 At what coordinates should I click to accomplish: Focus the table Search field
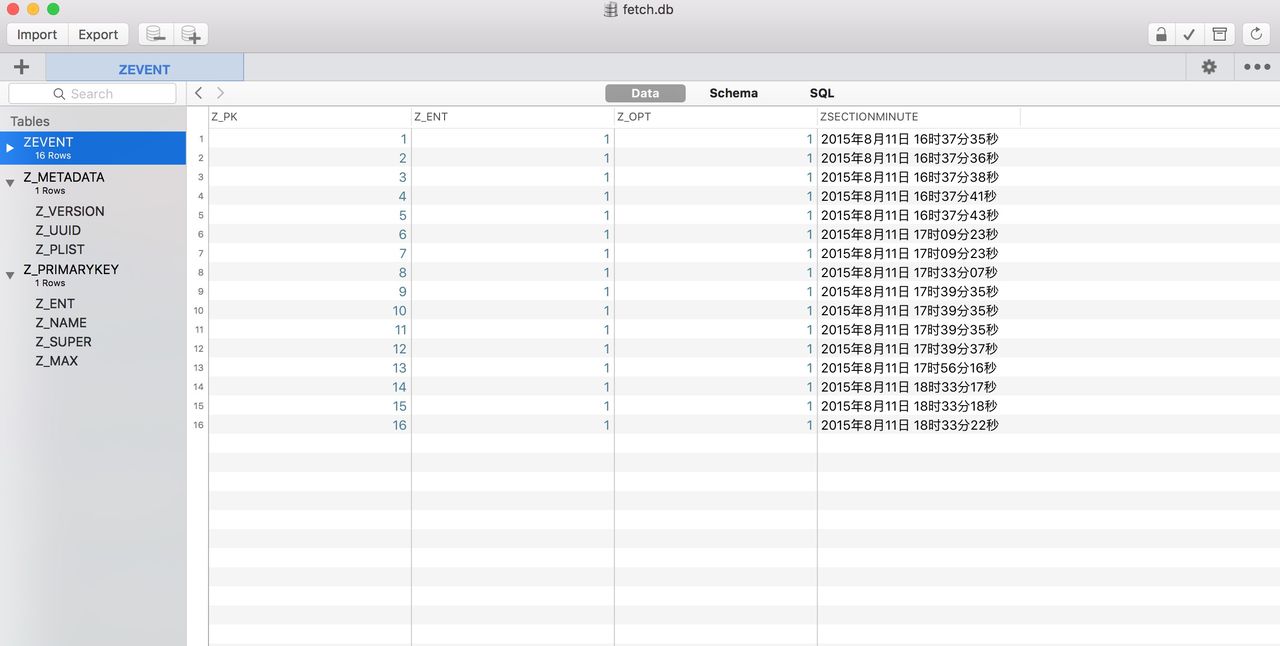(92, 93)
